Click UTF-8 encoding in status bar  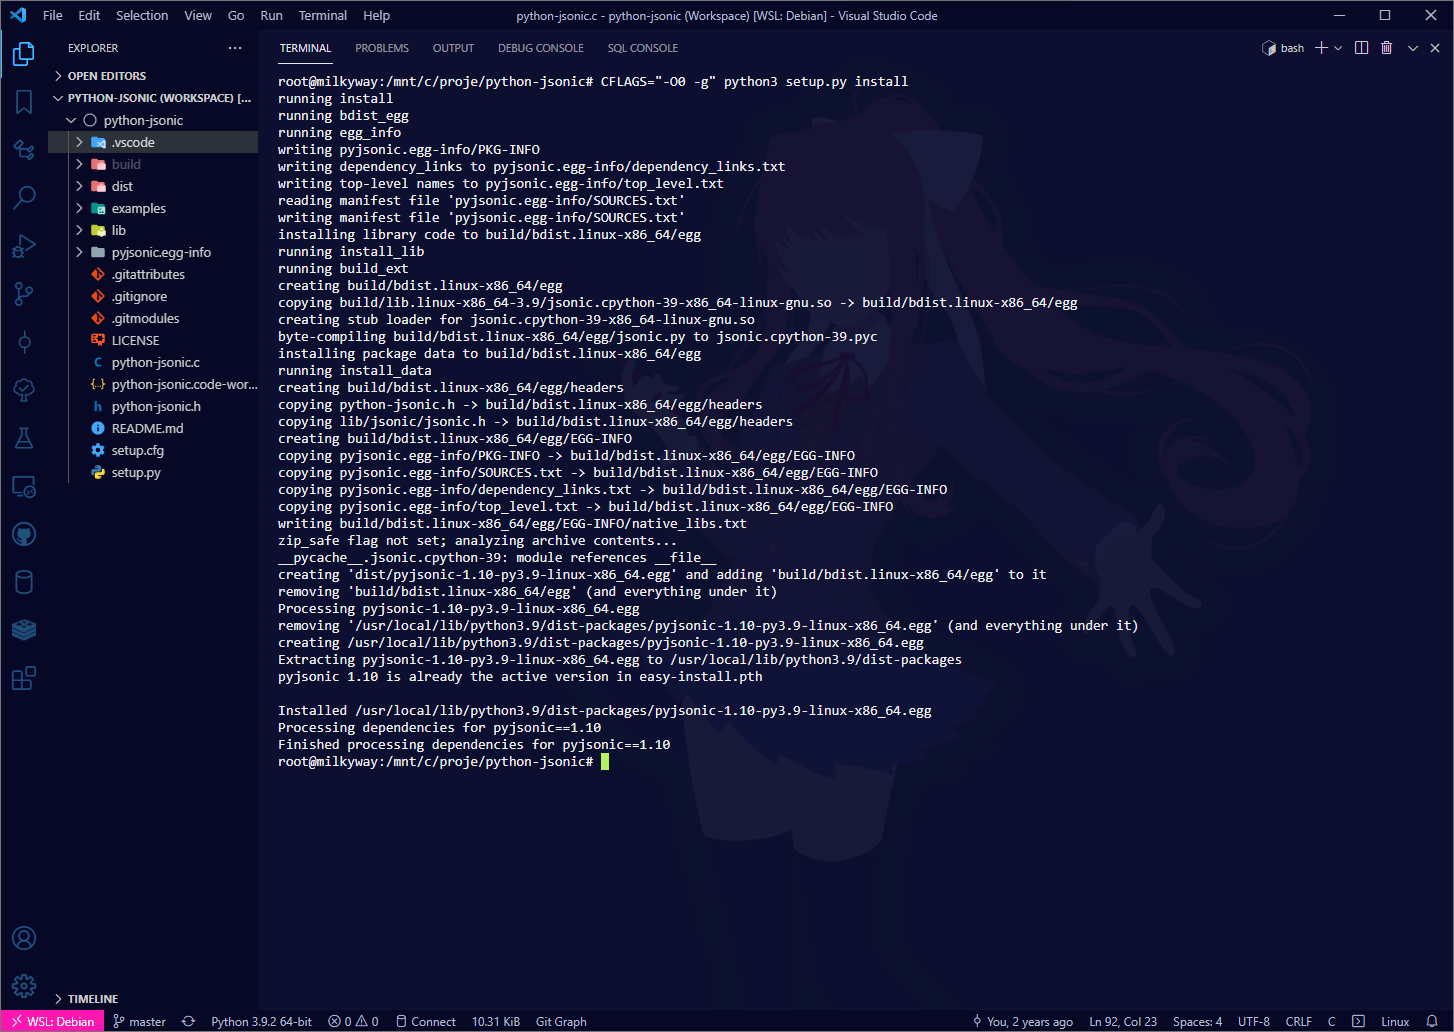1254,1022
